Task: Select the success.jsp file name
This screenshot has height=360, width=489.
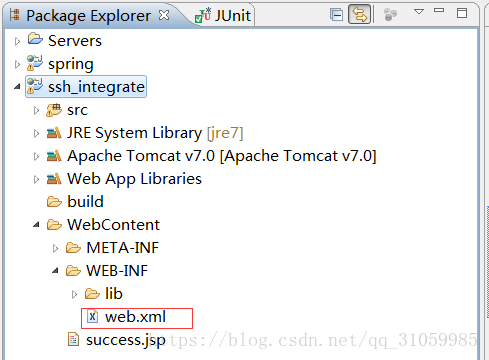Action: pos(126,340)
